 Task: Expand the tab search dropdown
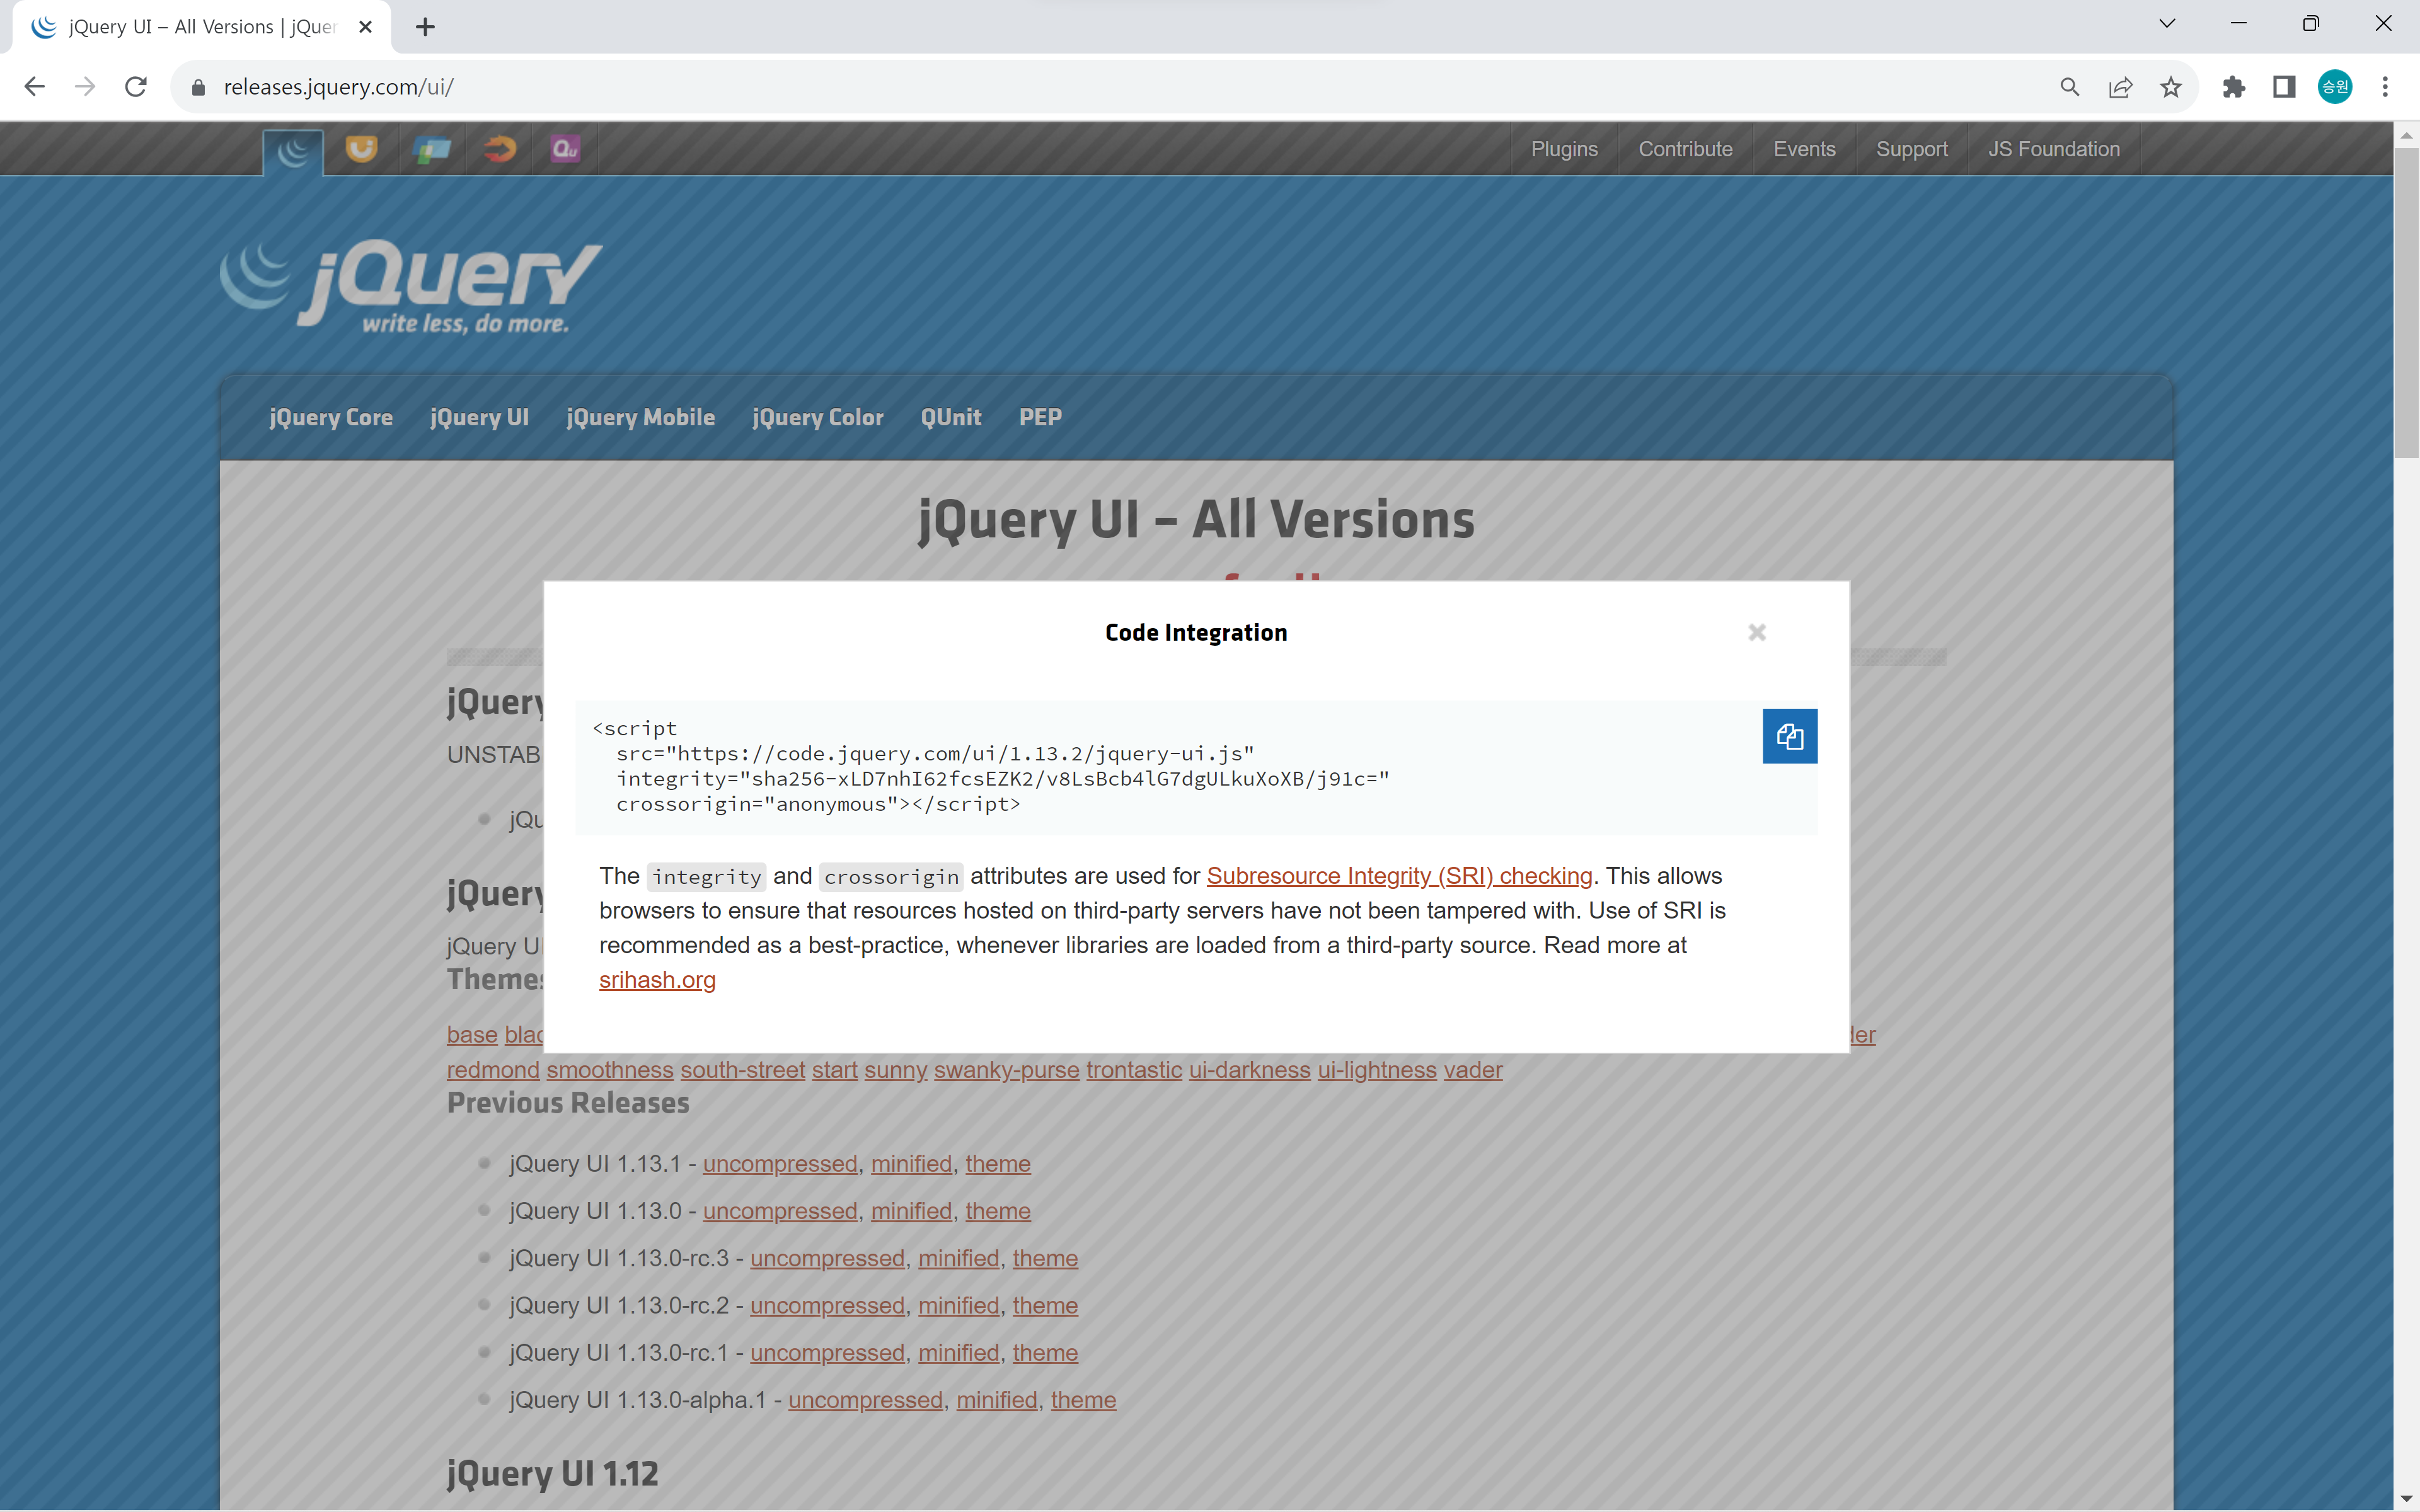click(x=2167, y=24)
